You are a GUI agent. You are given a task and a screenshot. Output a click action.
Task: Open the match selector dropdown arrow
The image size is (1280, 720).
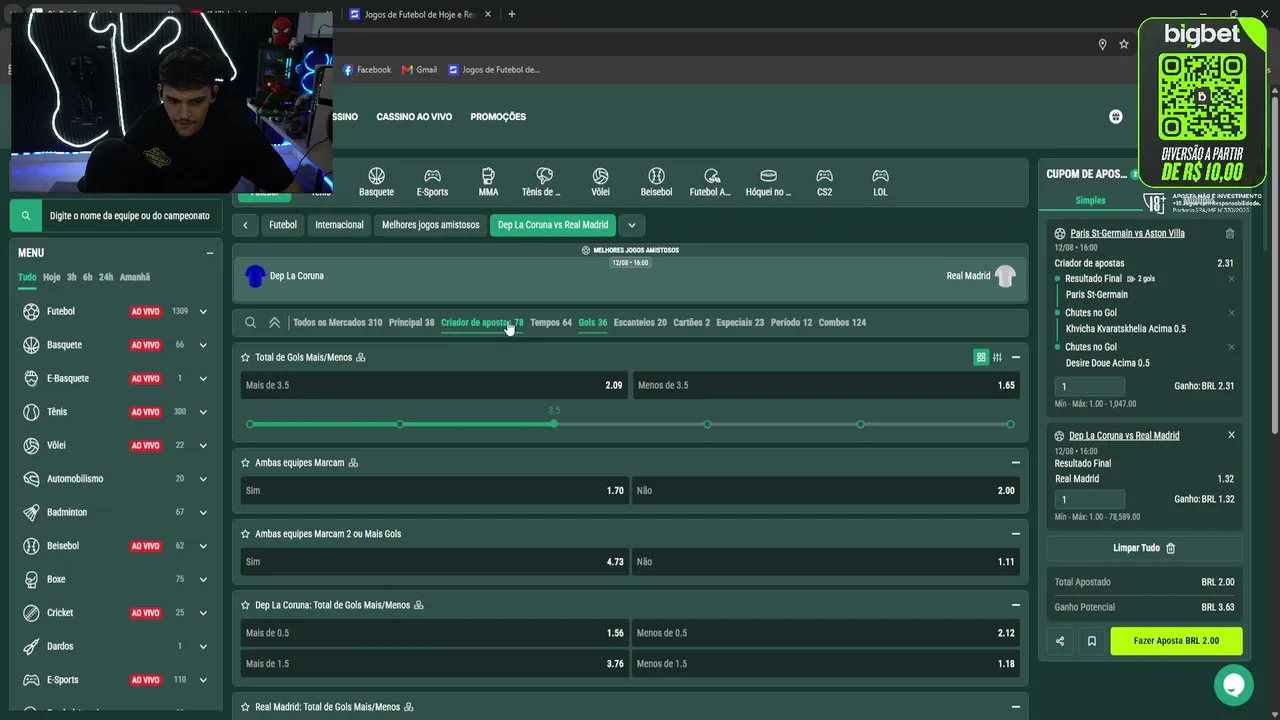click(631, 225)
